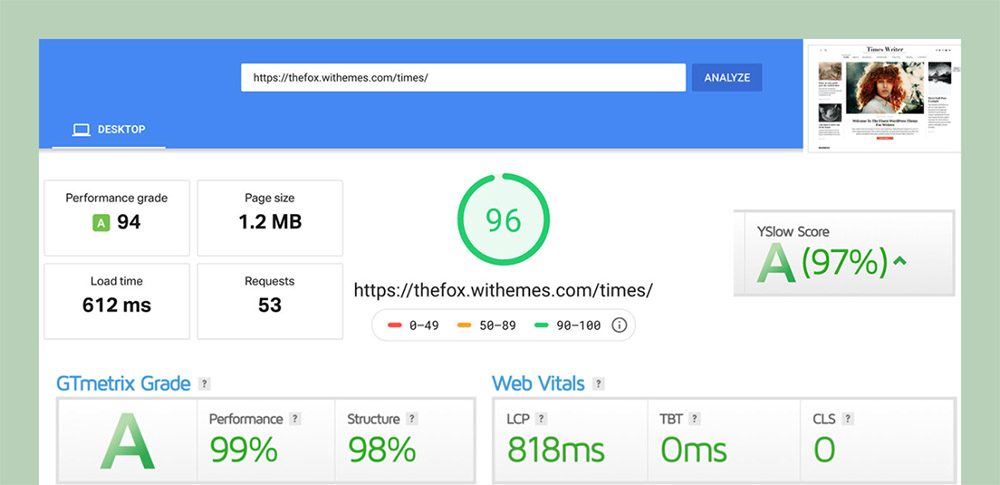
Task: Switch to the DESKTOP tab
Action: 109,130
